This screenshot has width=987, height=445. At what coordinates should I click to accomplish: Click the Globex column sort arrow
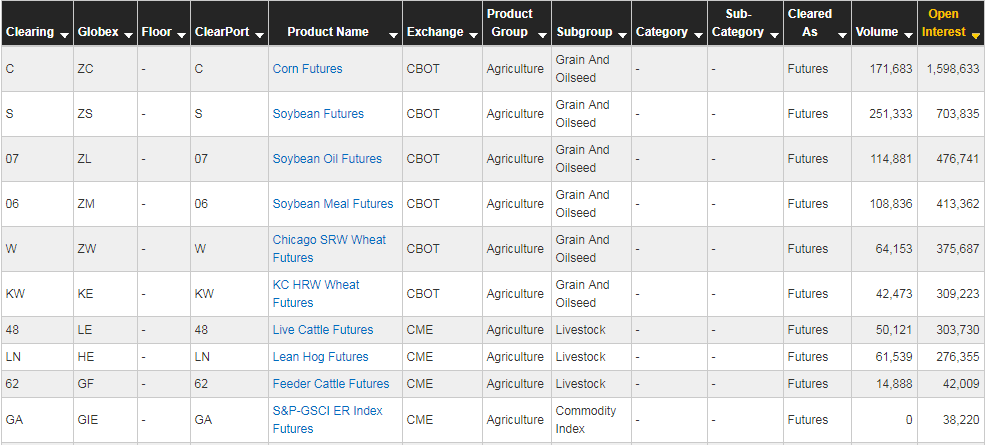coord(128,34)
